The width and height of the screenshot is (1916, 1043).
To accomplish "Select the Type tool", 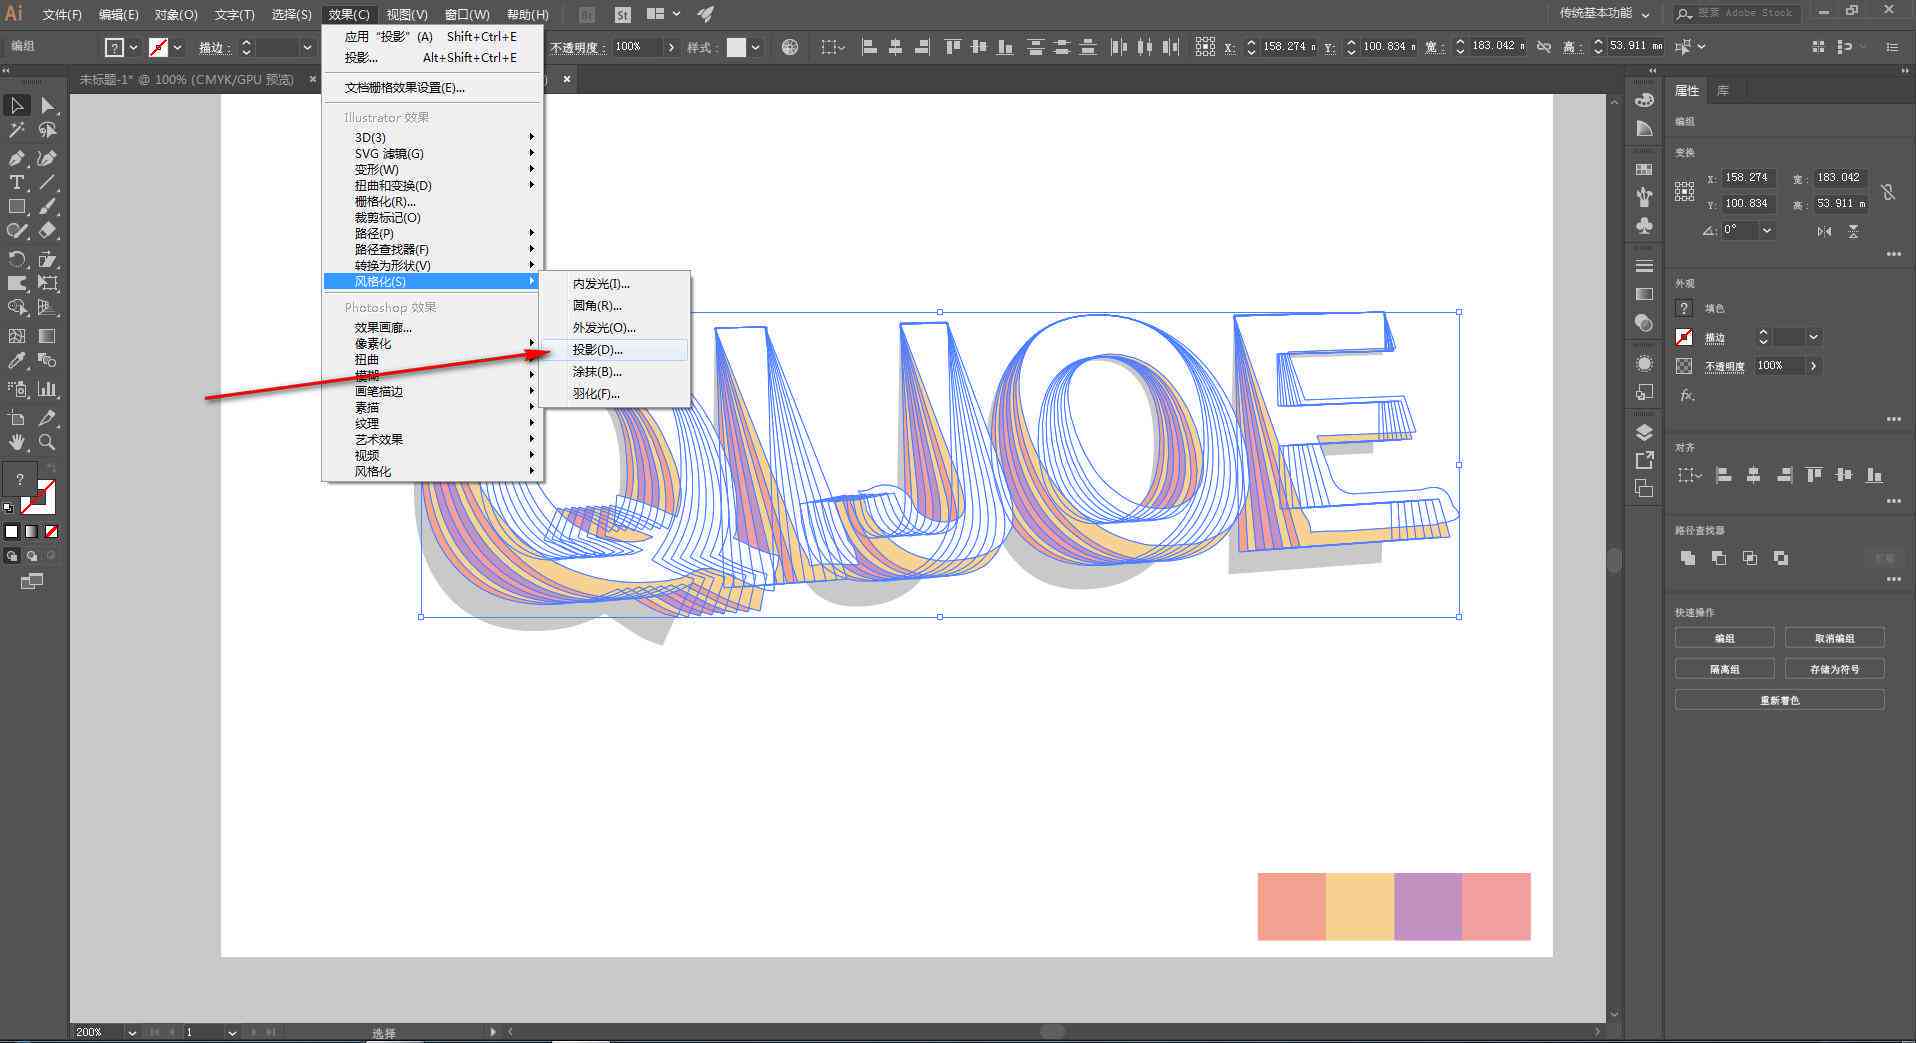I will pos(17,182).
